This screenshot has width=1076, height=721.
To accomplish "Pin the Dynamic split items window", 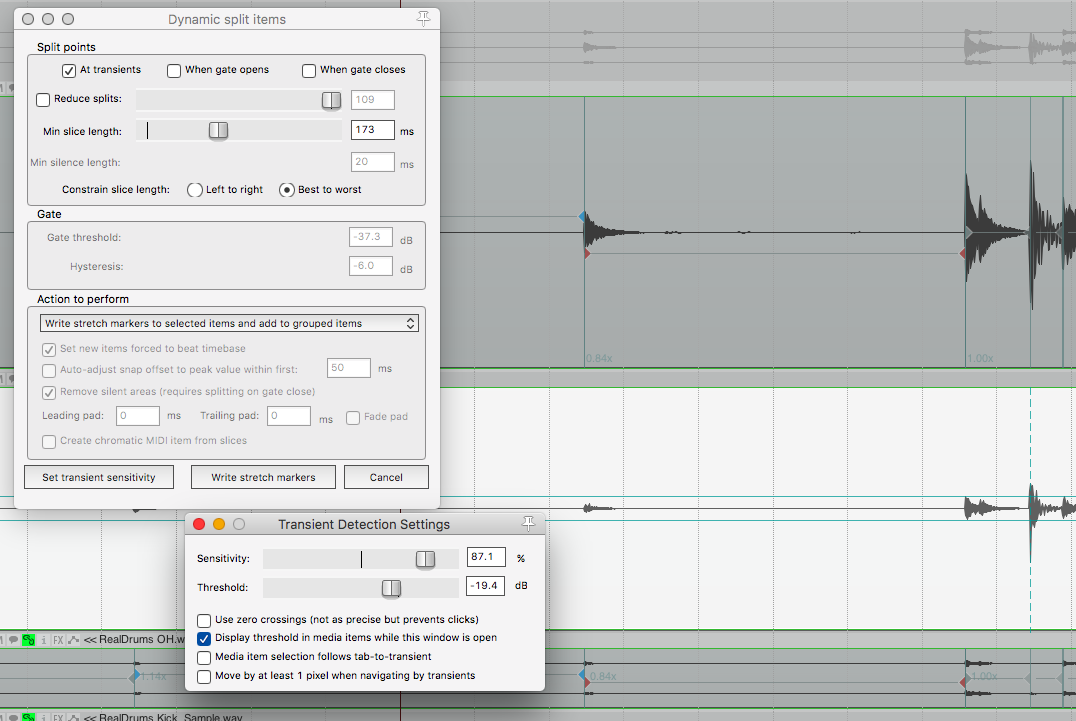I will 423,19.
